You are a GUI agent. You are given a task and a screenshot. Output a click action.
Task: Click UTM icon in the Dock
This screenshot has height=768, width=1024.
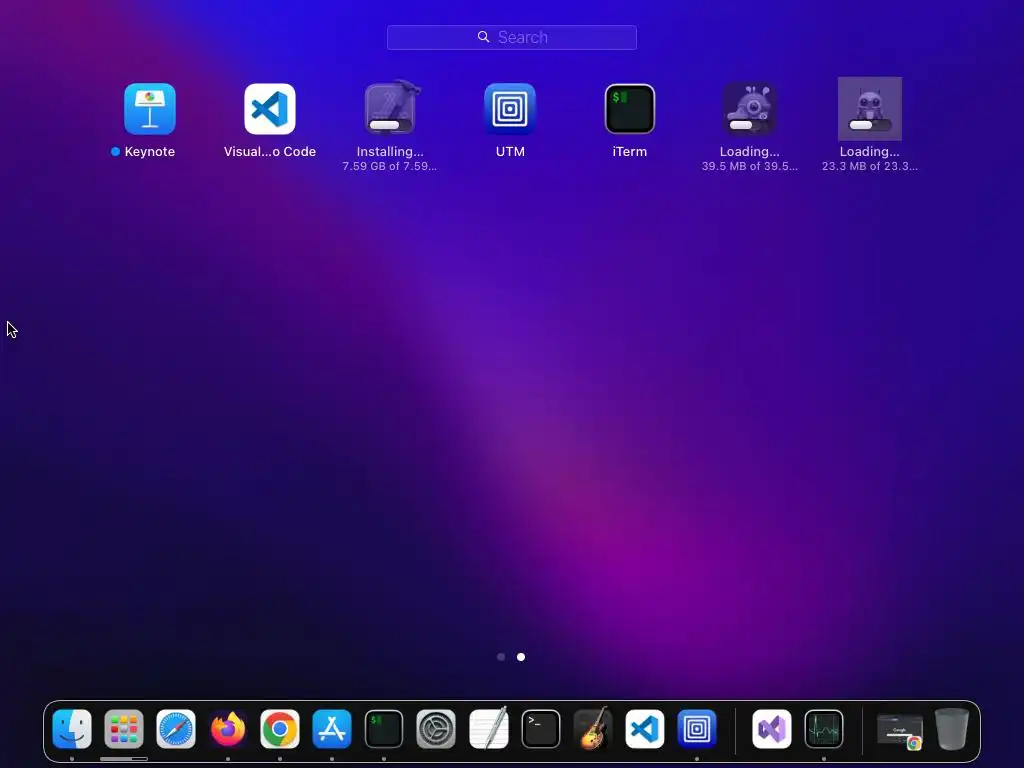coord(697,729)
